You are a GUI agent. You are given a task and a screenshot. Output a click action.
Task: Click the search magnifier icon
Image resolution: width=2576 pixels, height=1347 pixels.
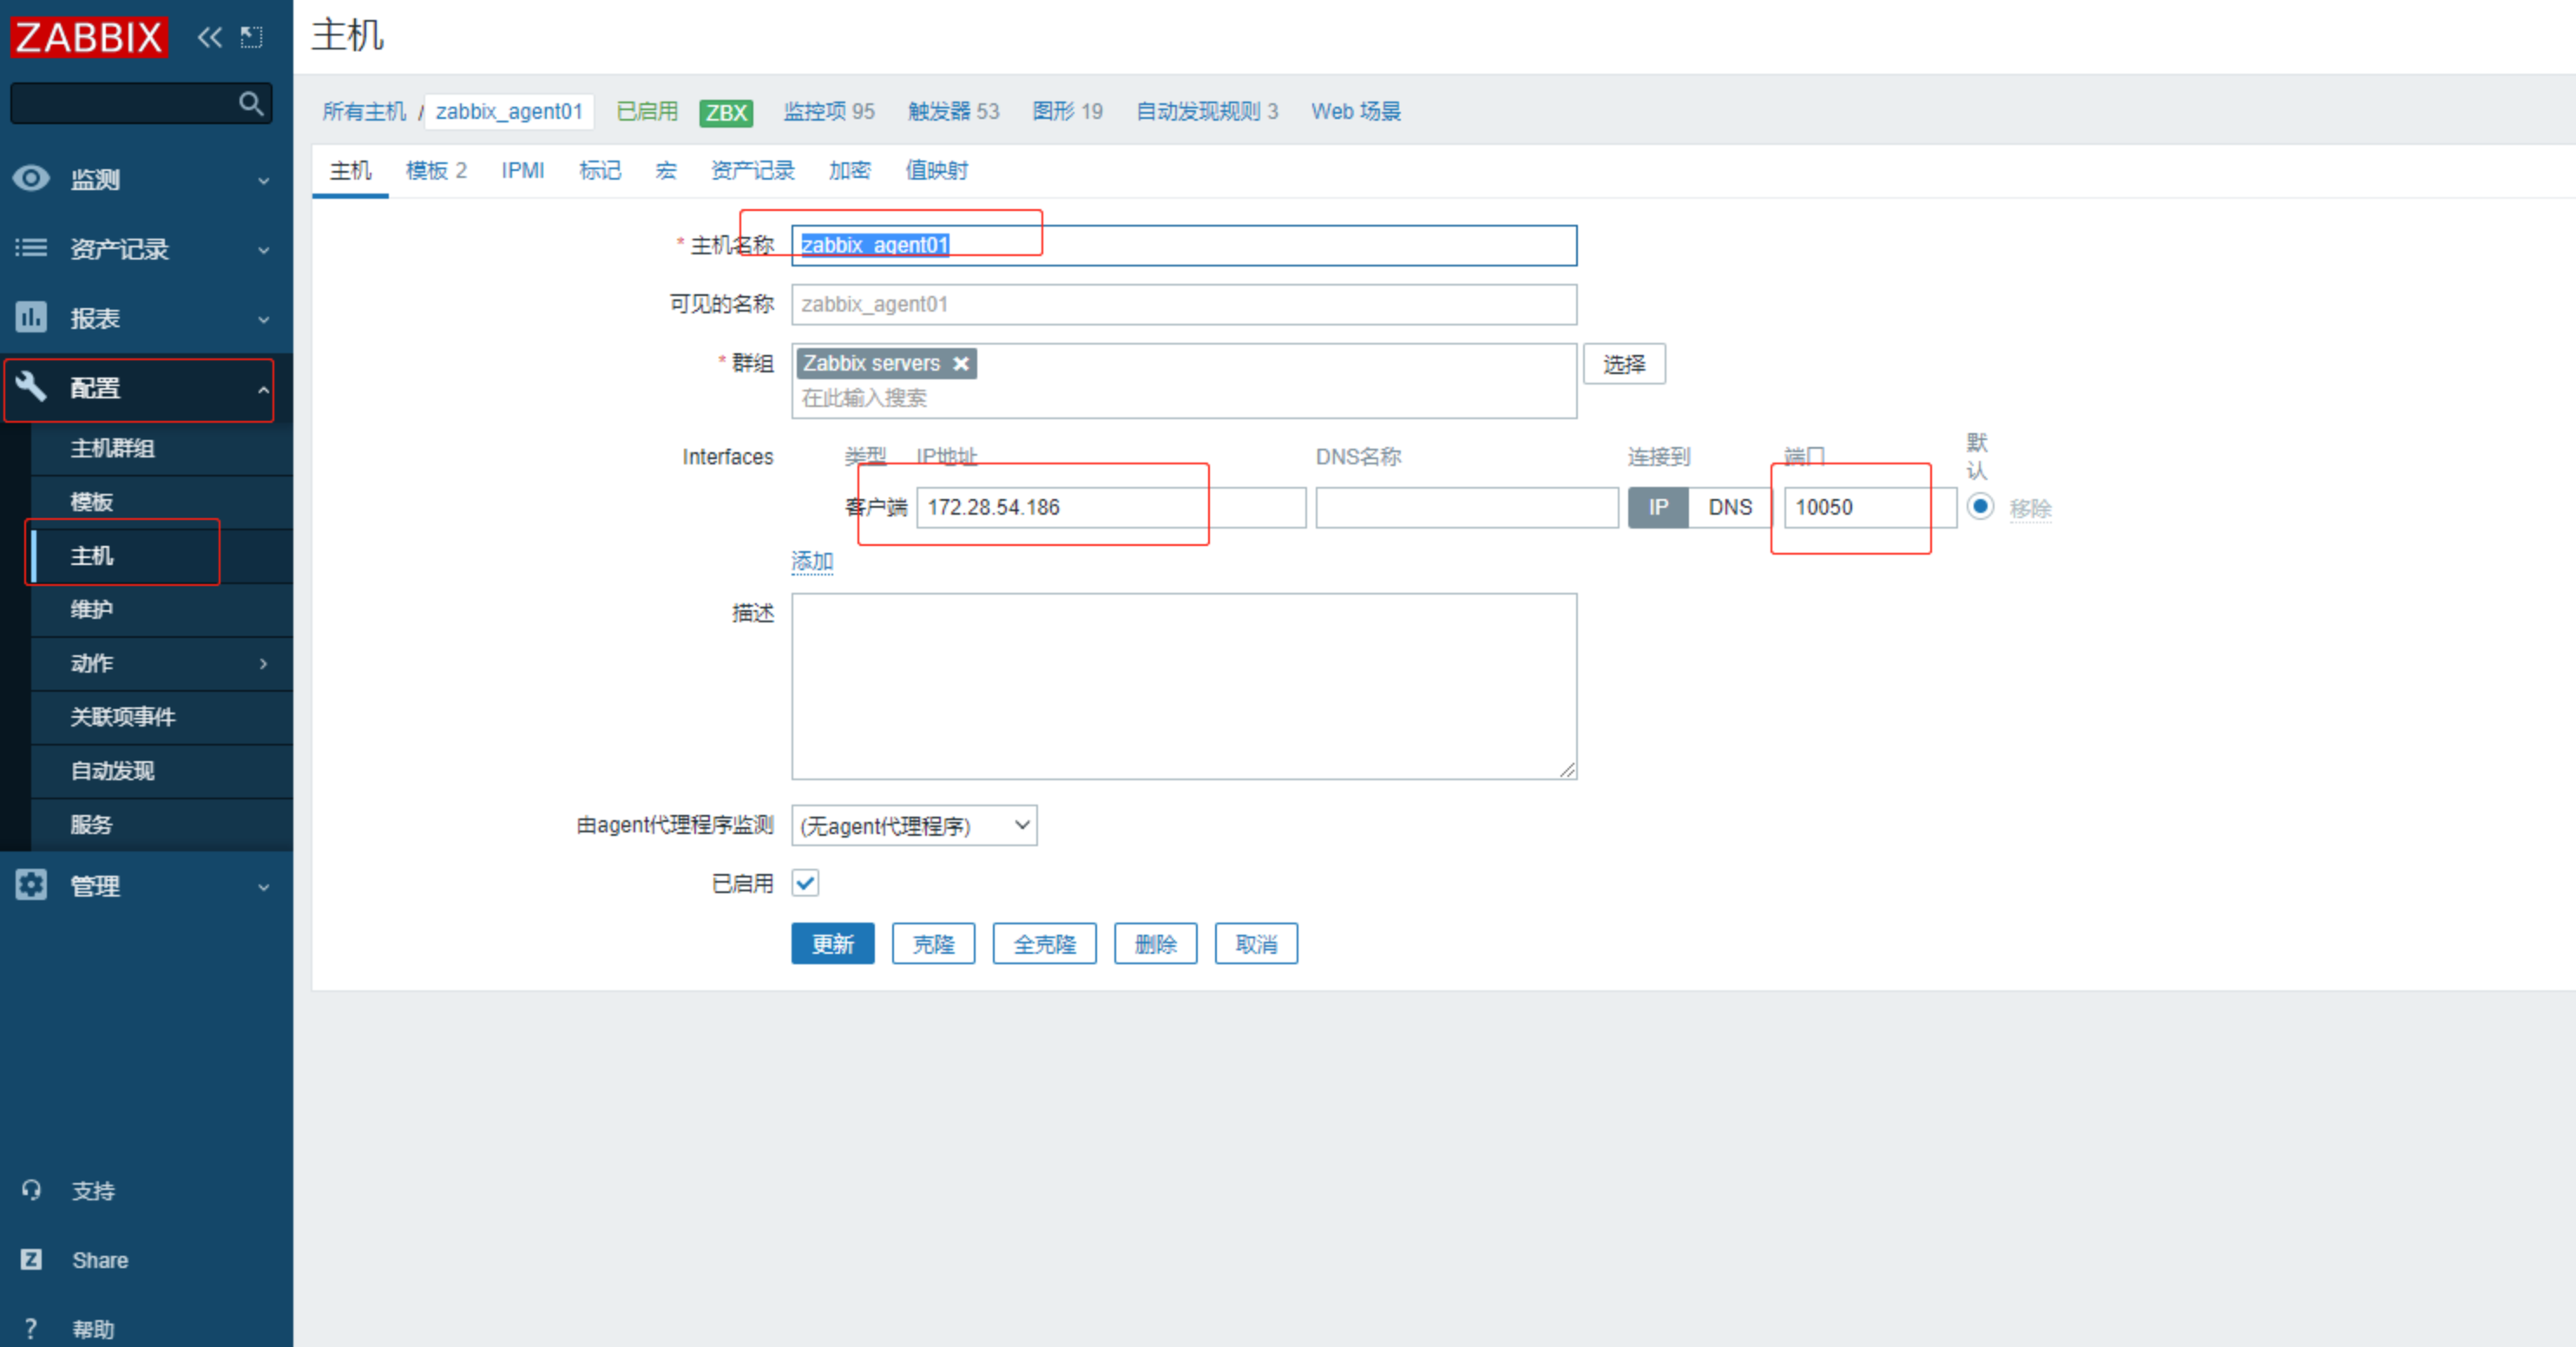point(250,103)
